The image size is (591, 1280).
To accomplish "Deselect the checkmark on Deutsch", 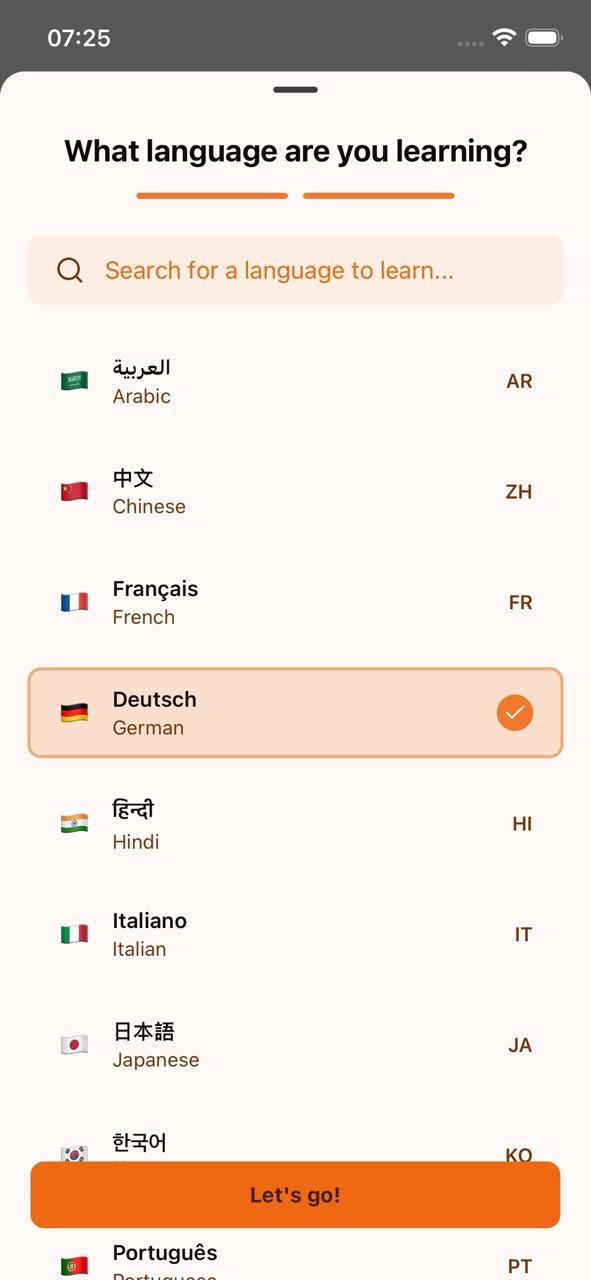I will (x=515, y=712).
